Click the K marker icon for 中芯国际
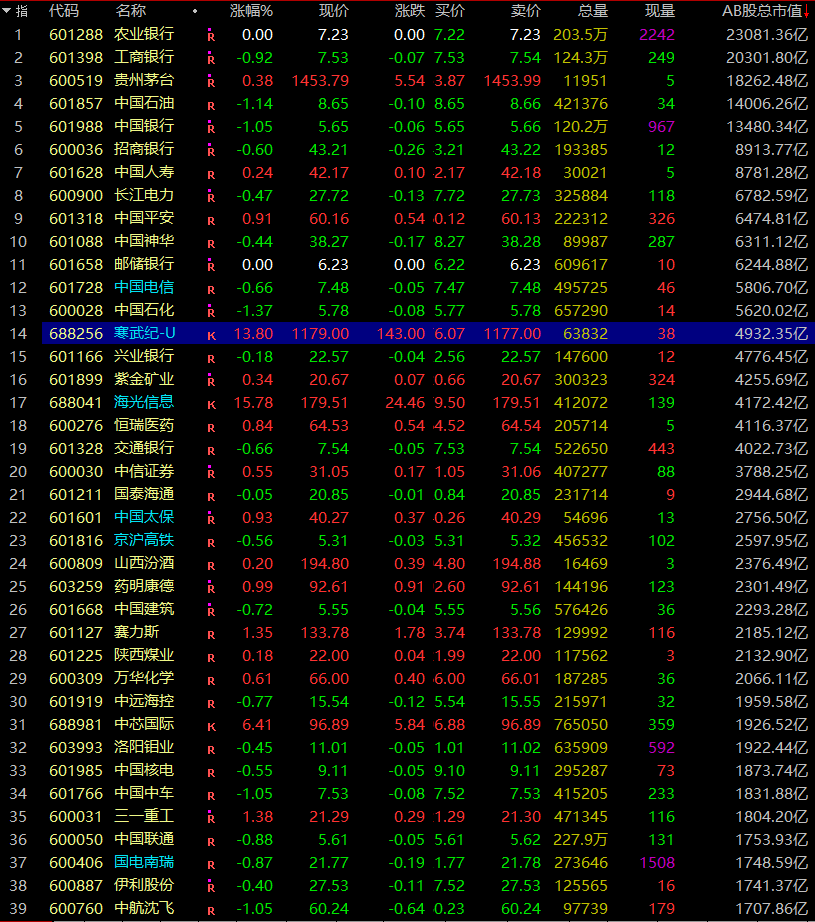815x922 pixels. point(211,725)
